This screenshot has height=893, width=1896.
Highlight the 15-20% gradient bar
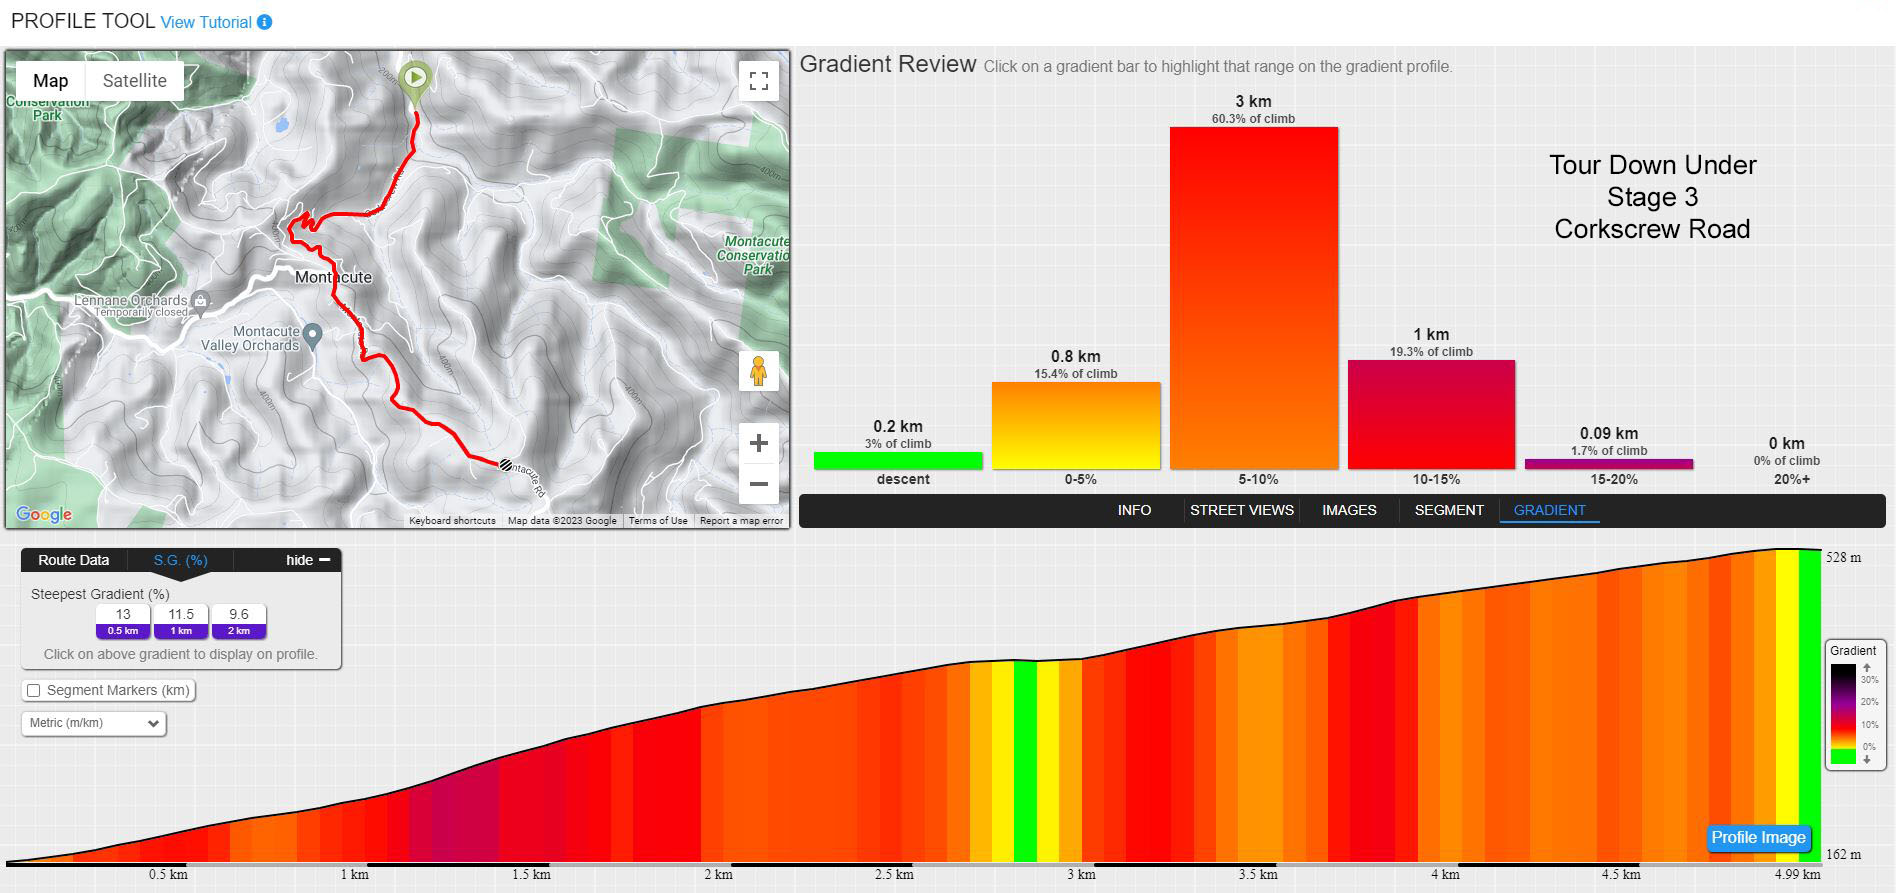pos(1609,464)
